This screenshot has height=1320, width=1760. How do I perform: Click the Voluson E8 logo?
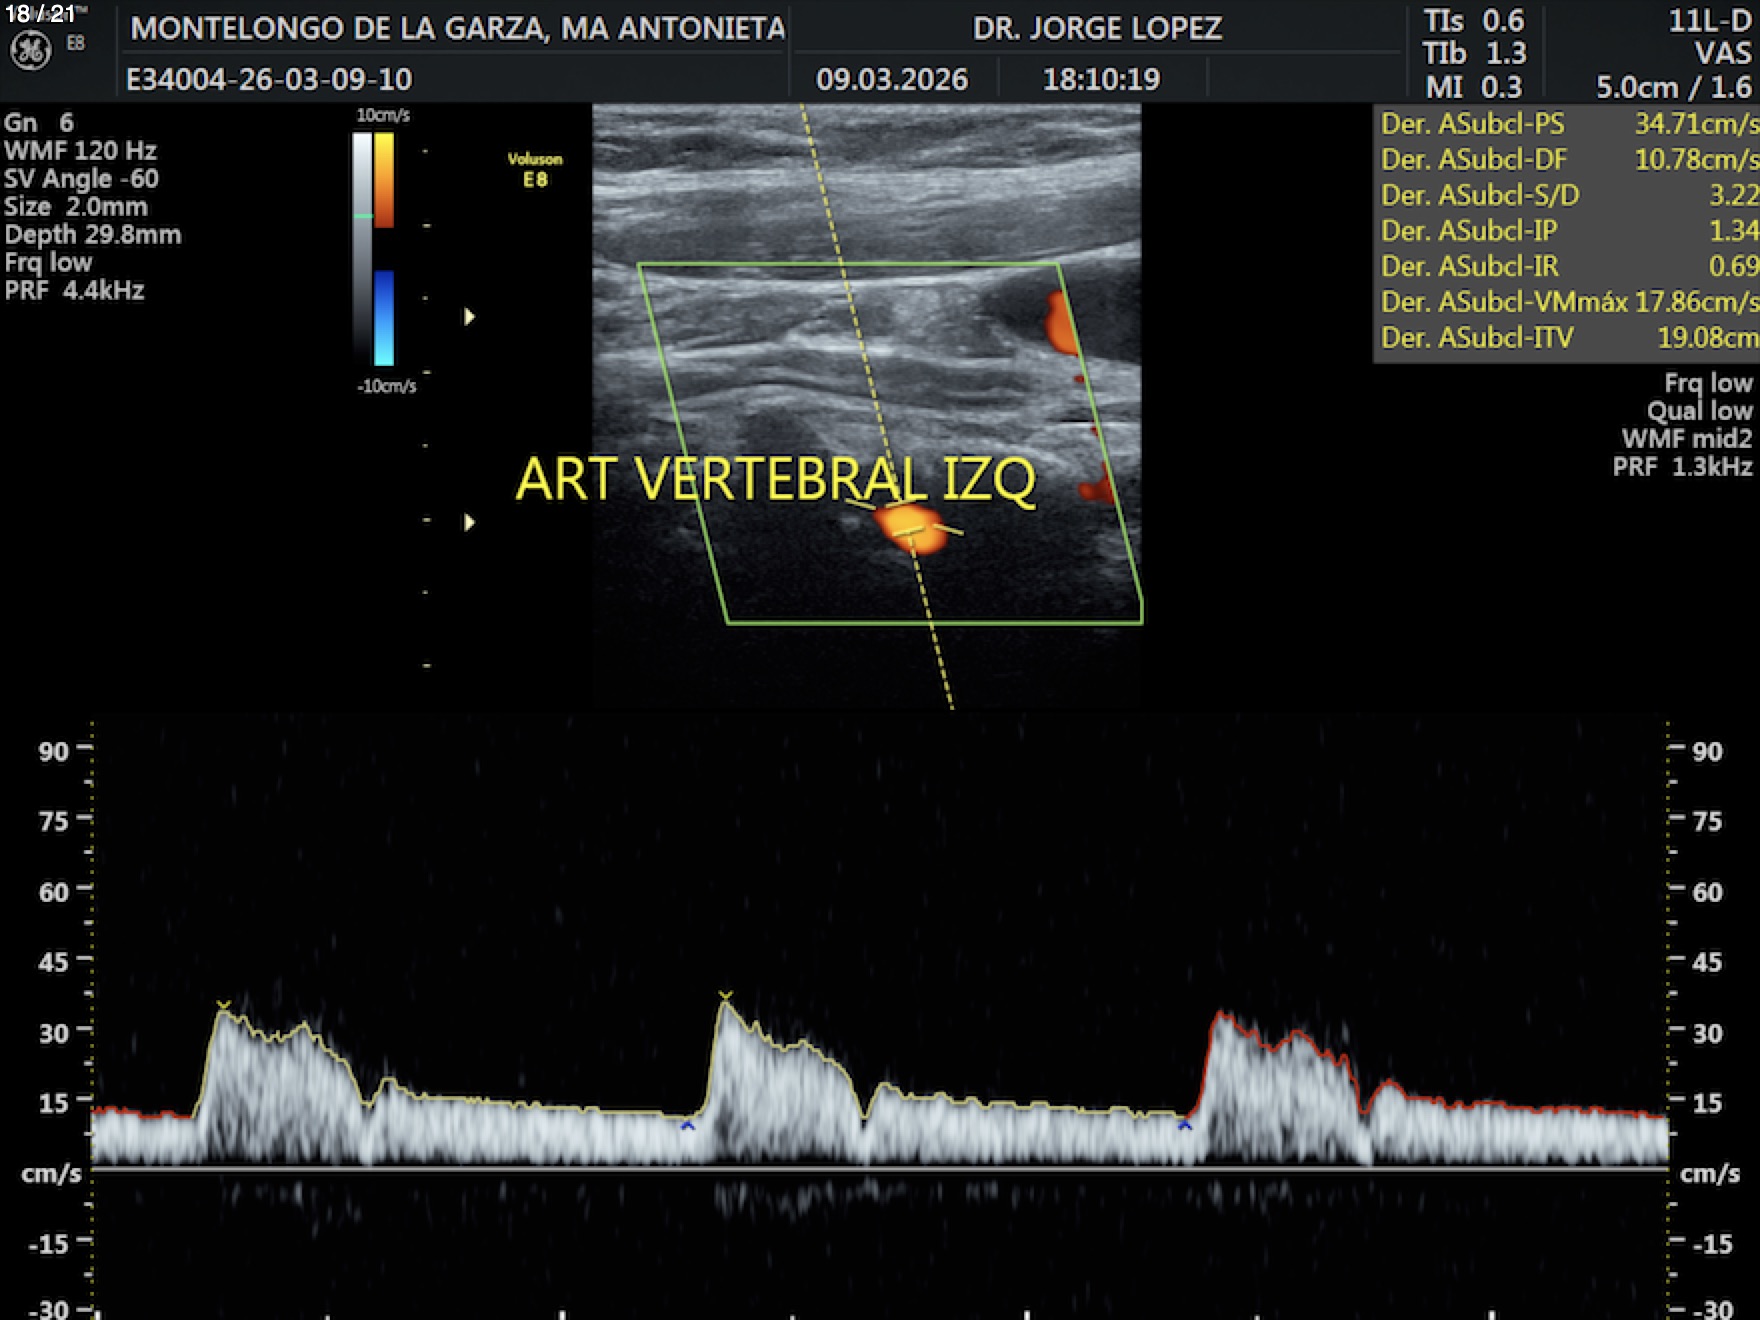tap(535, 170)
